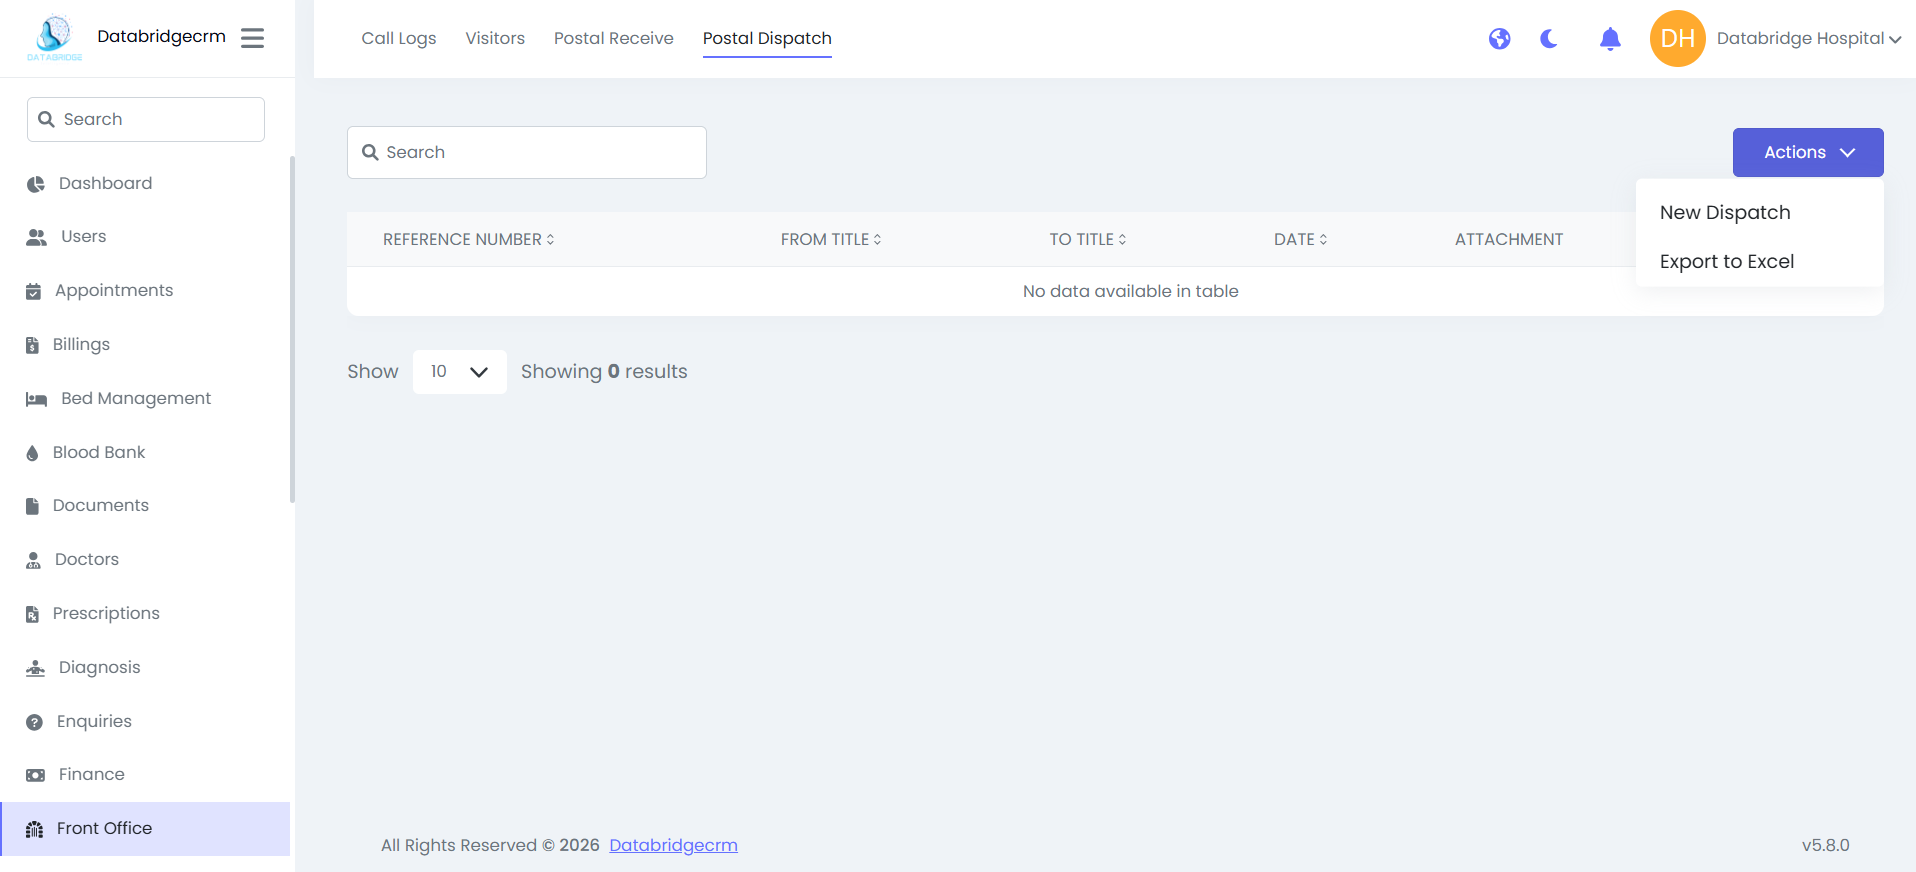1916x872 pixels.
Task: Switch to Visitors tab
Action: click(x=495, y=39)
